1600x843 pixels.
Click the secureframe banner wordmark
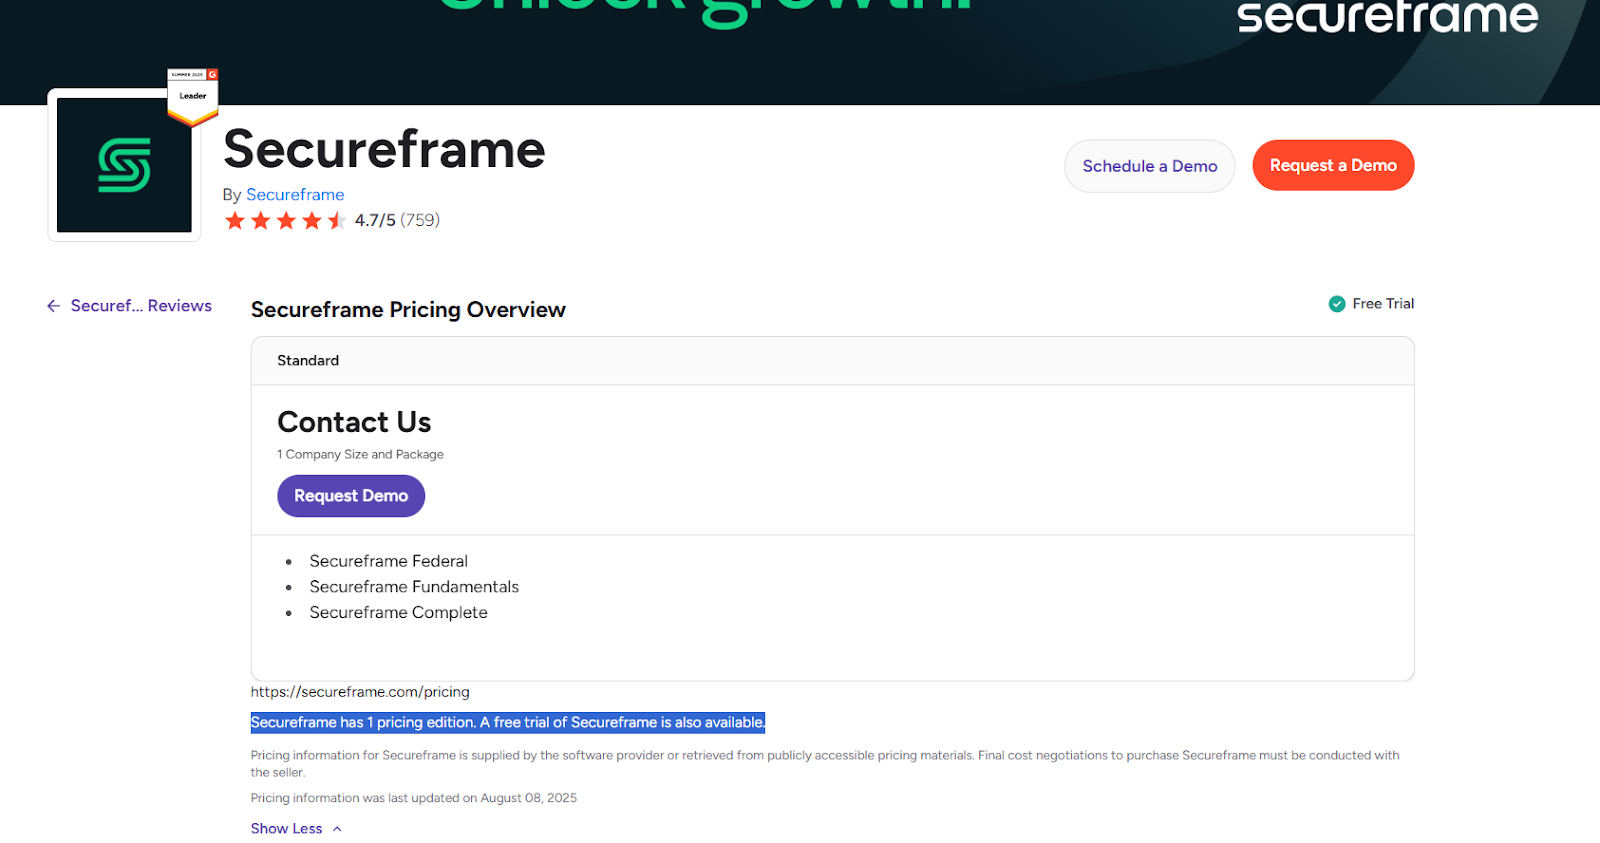point(1387,16)
